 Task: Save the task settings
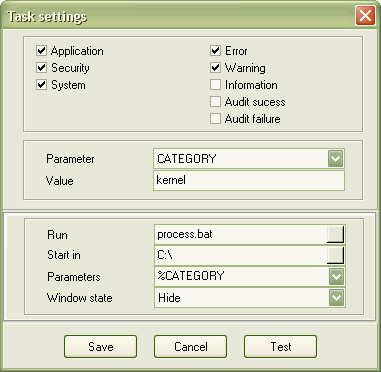[x=100, y=347]
